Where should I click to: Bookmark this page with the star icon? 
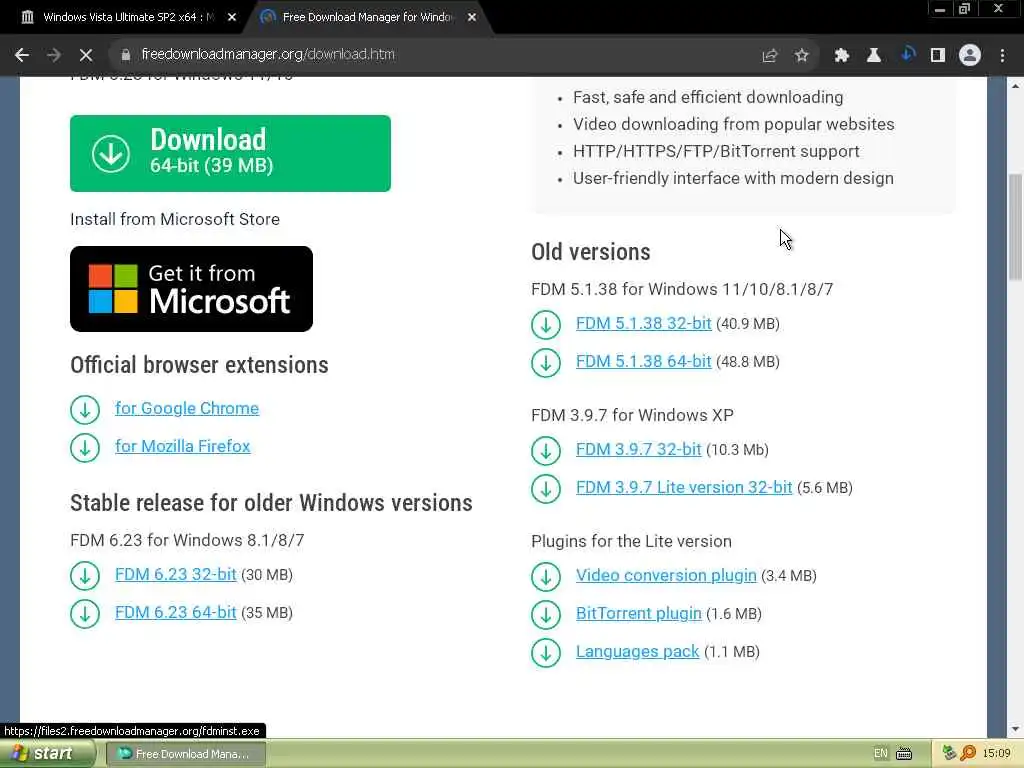(801, 56)
